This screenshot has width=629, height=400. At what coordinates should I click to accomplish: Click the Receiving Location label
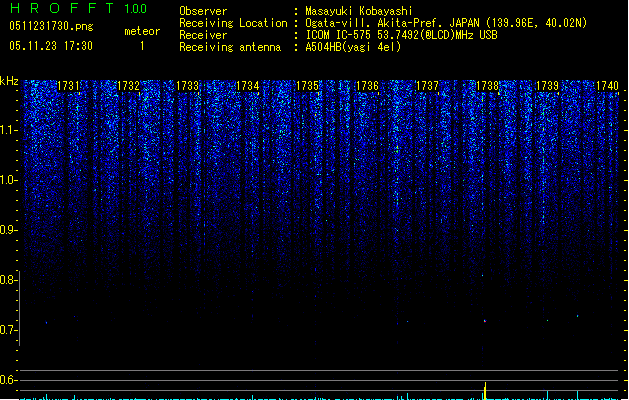[x=233, y=23]
